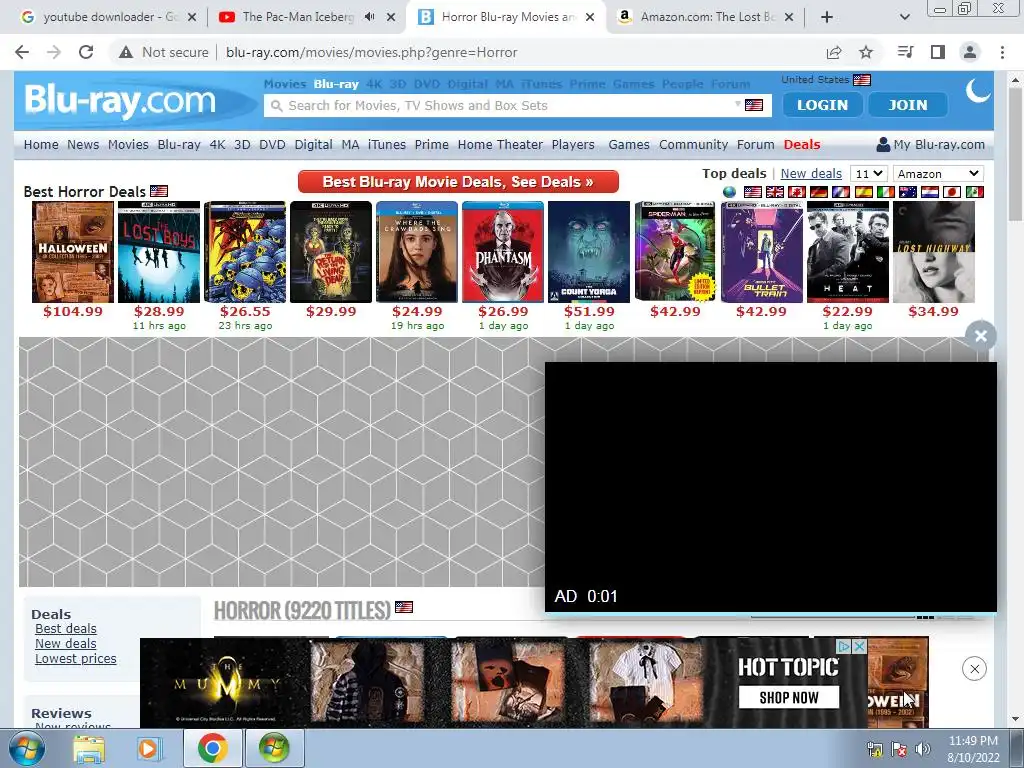
Task: Open the Halloween collection deal thumbnail
Action: (x=72, y=252)
